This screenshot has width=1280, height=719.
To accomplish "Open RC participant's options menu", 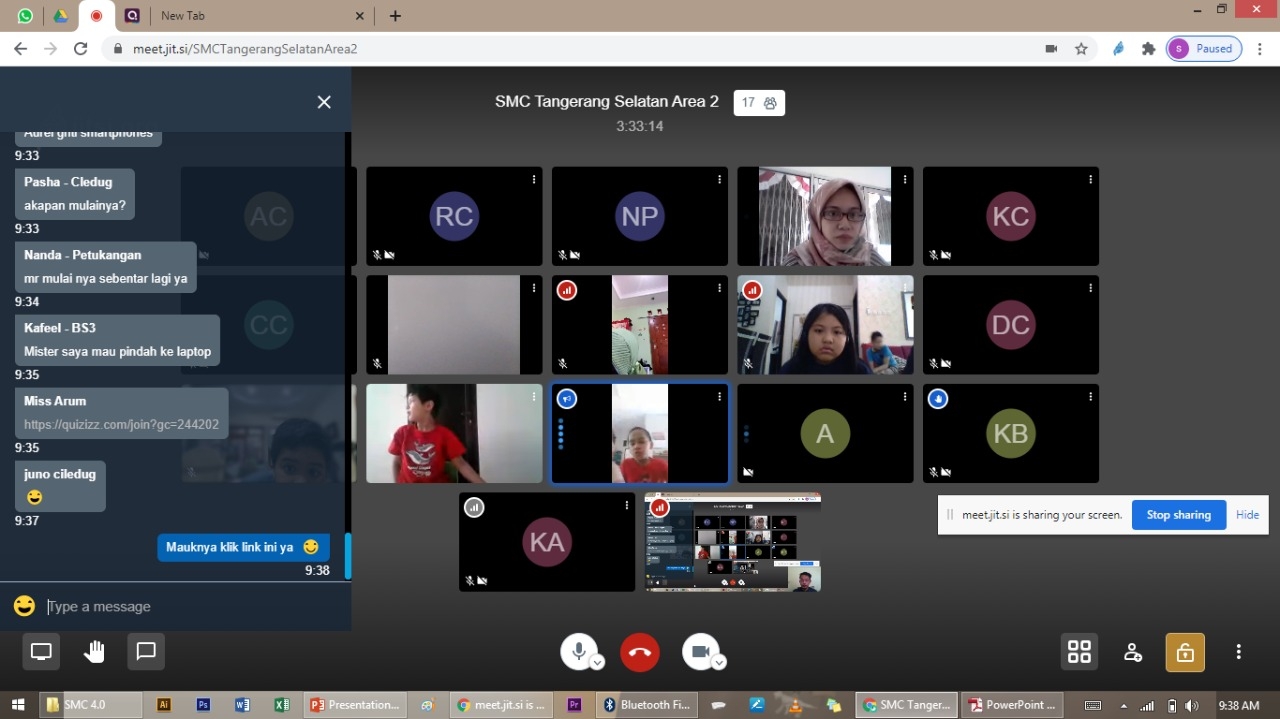I will (x=533, y=179).
